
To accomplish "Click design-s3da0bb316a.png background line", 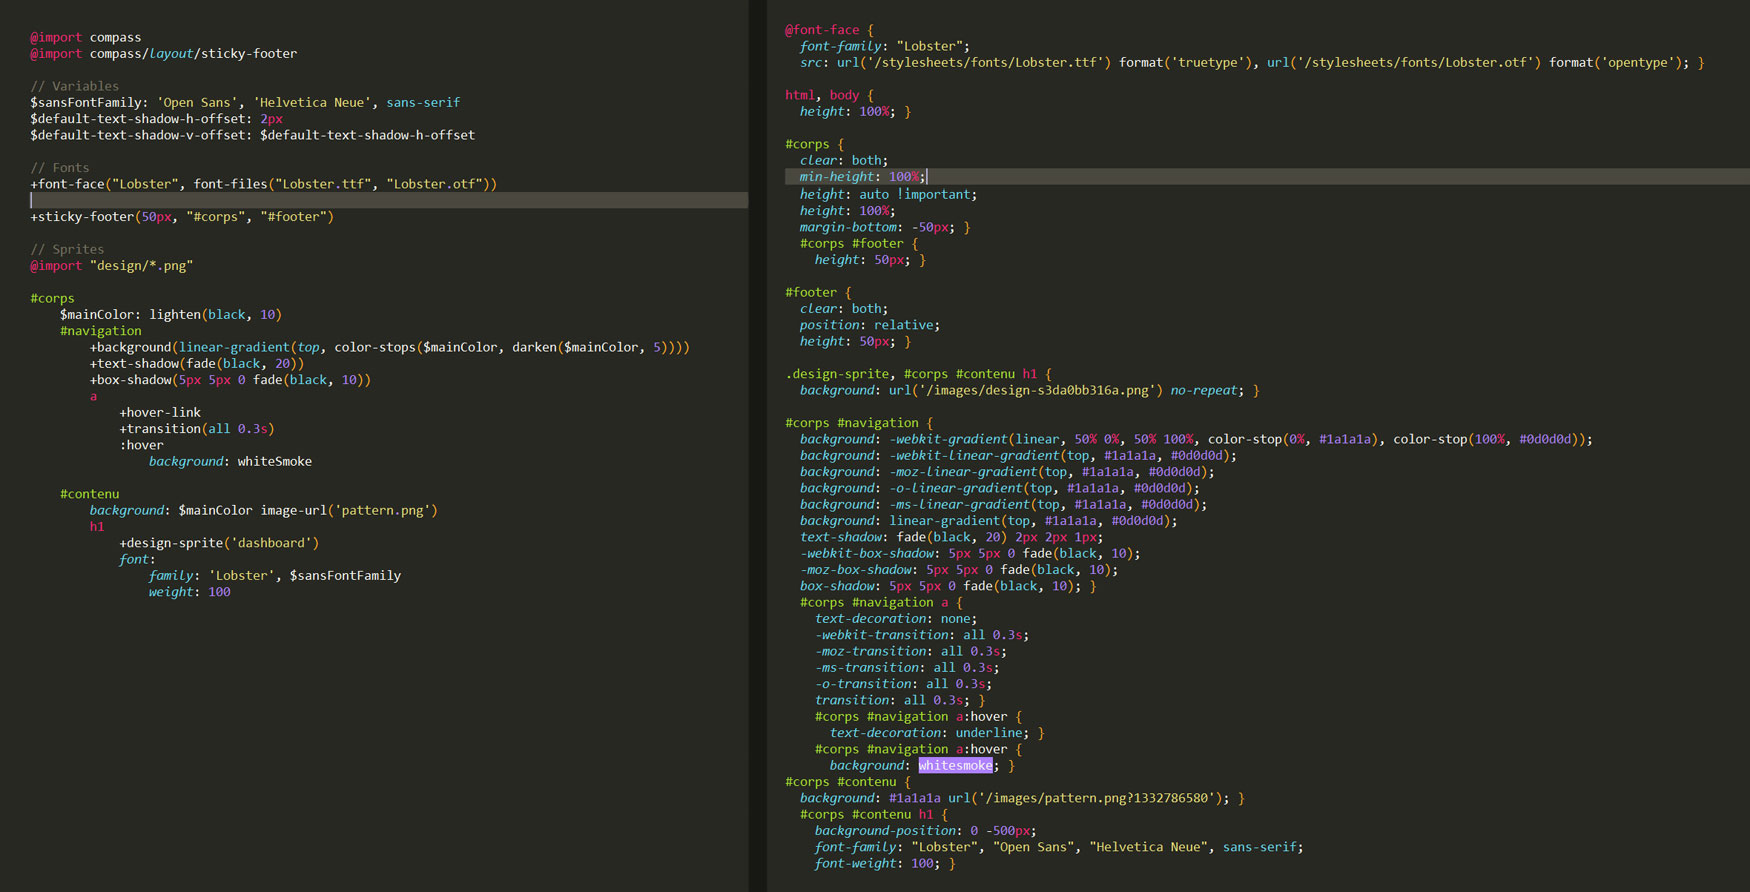I will point(1030,390).
